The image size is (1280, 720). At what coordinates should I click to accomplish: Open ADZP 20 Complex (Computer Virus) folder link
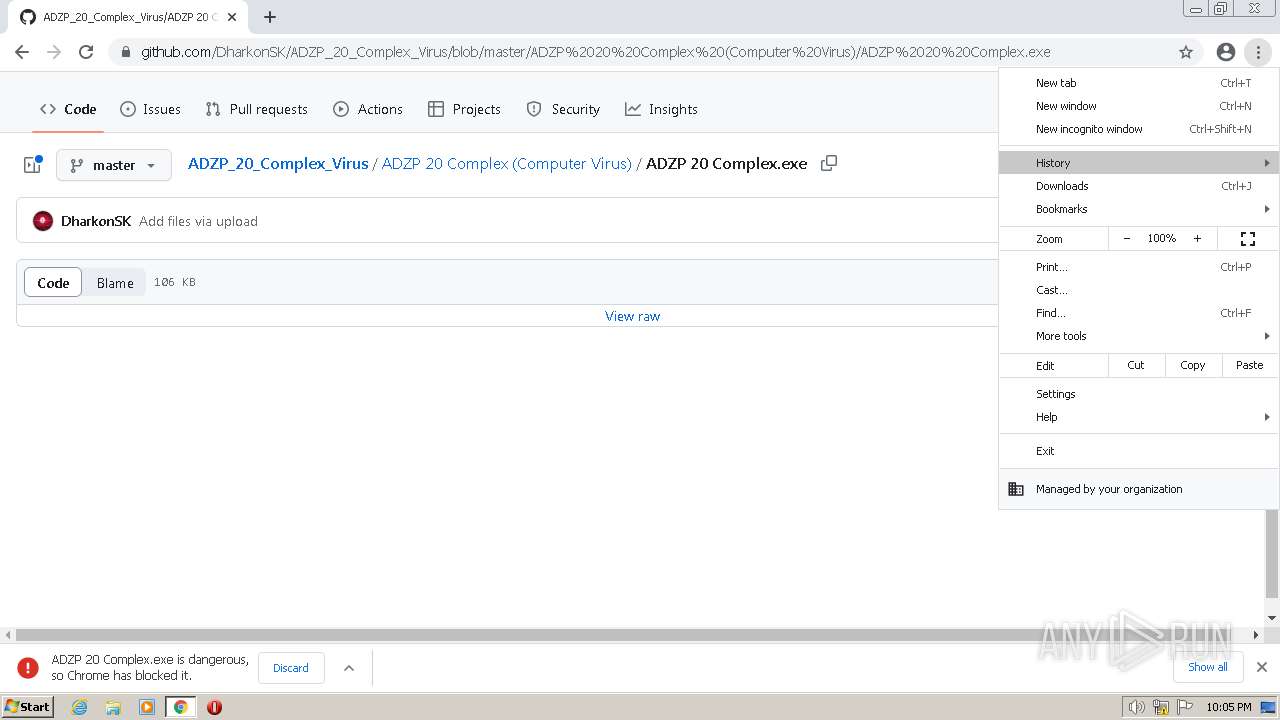pyautogui.click(x=507, y=164)
